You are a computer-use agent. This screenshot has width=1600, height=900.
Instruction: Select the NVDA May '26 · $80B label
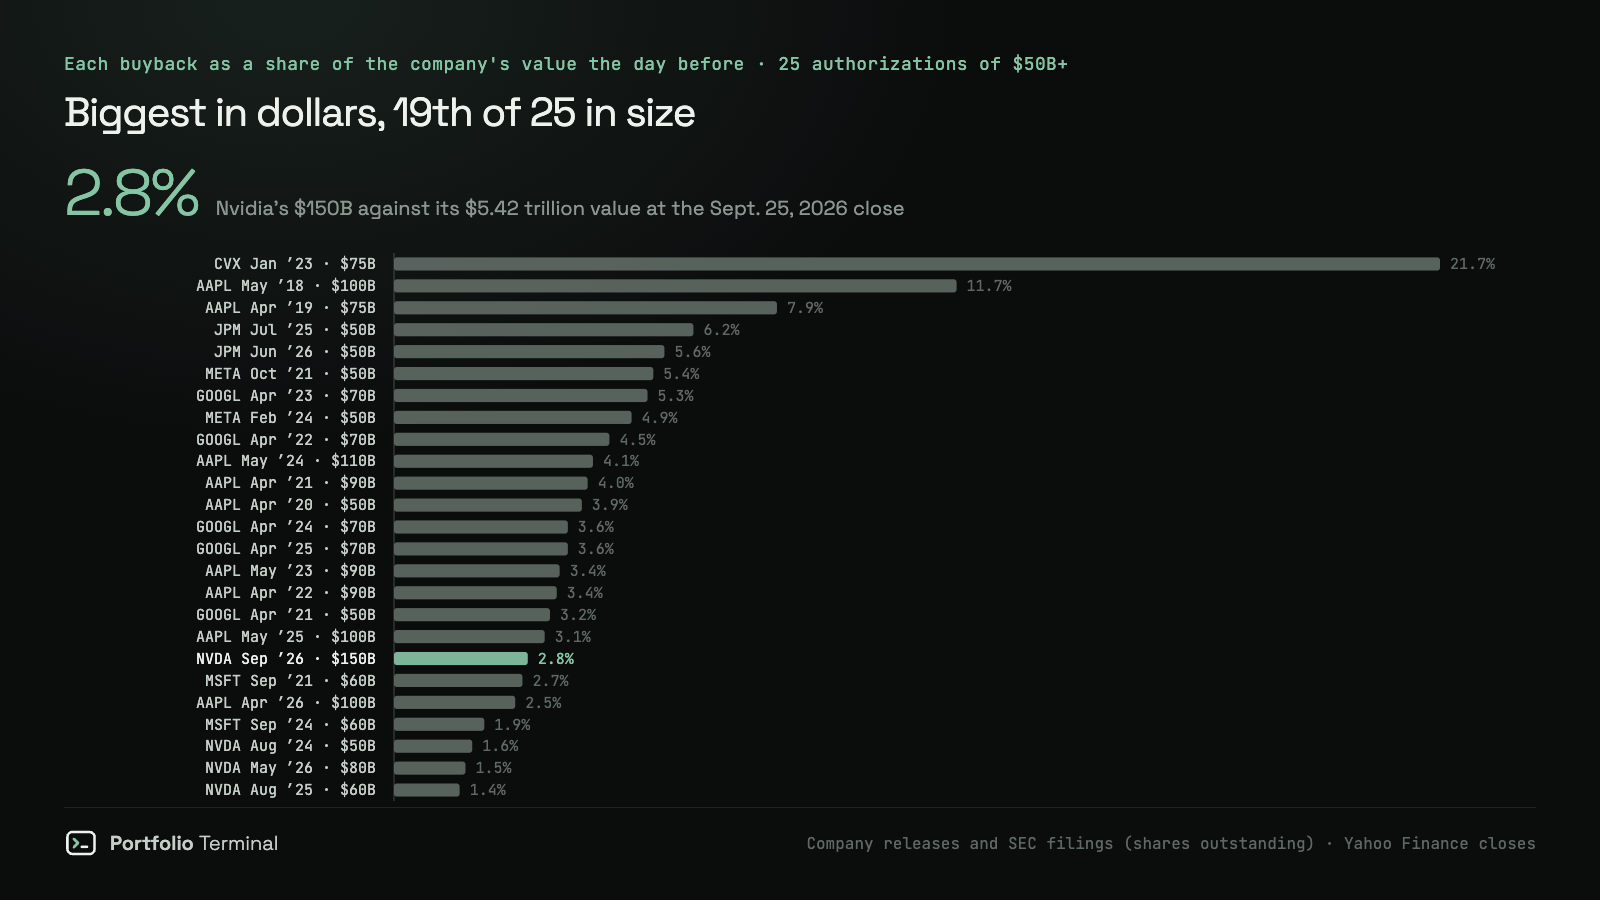click(x=290, y=768)
